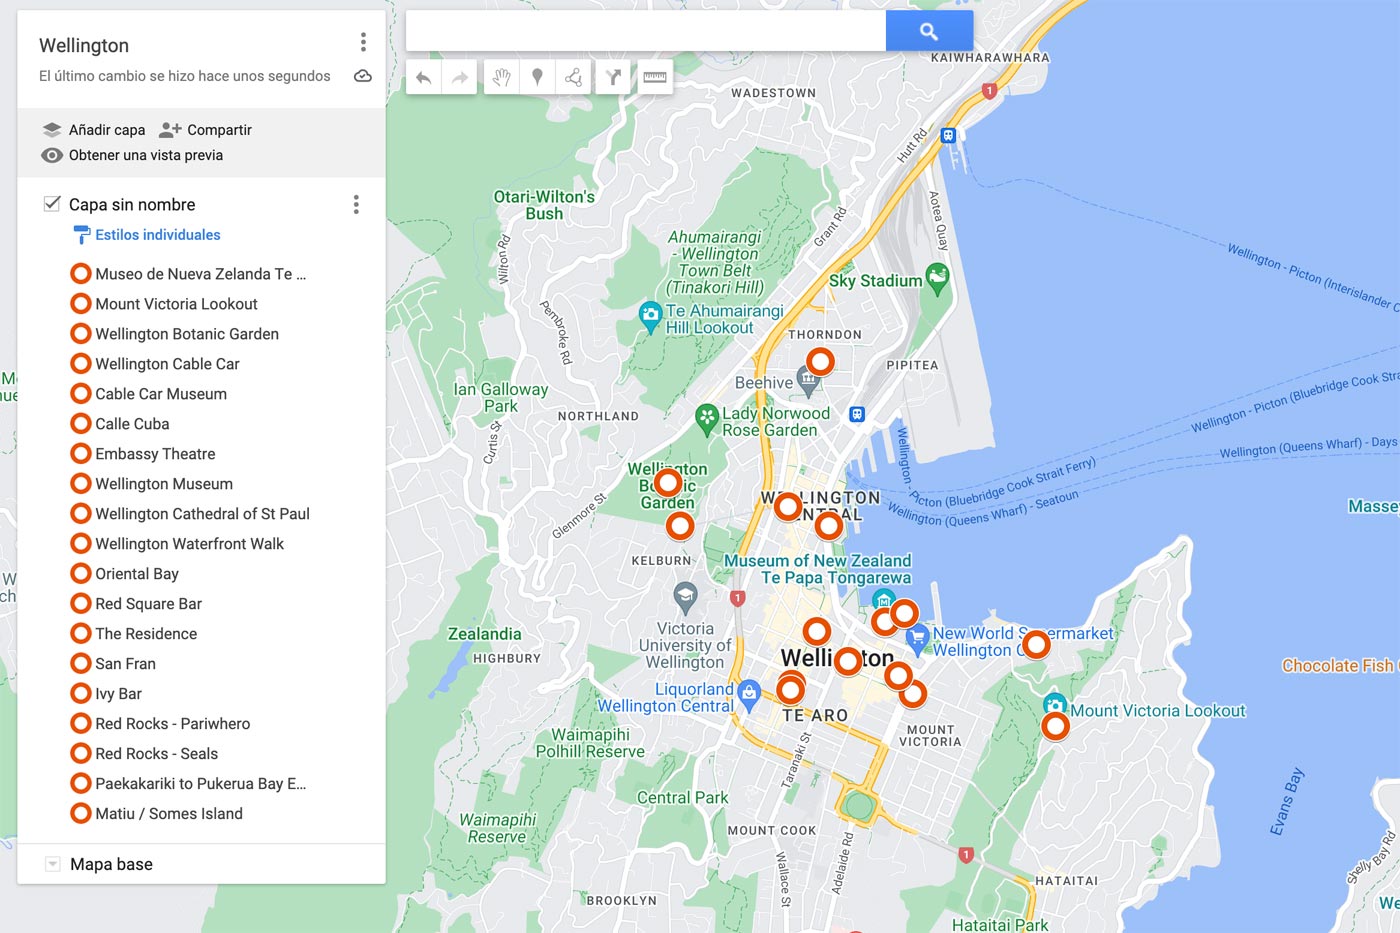Redo the last map edit
Image resolution: width=1400 pixels, height=933 pixels.
click(x=459, y=77)
